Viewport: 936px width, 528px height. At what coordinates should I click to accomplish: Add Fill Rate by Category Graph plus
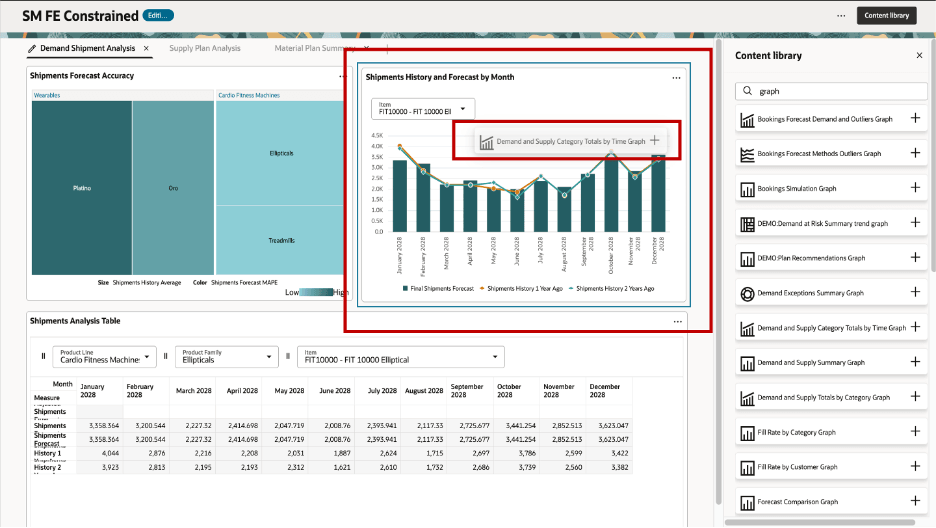[915, 431]
